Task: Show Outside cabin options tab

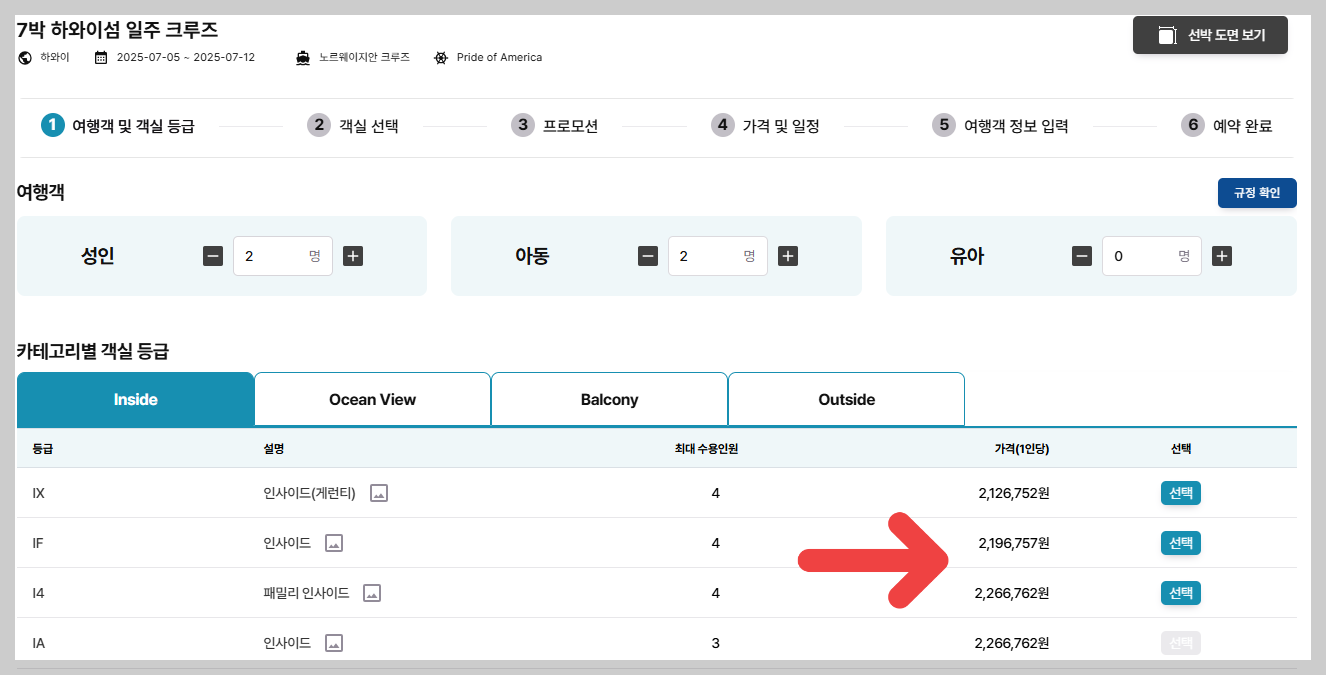Action: coord(846,398)
